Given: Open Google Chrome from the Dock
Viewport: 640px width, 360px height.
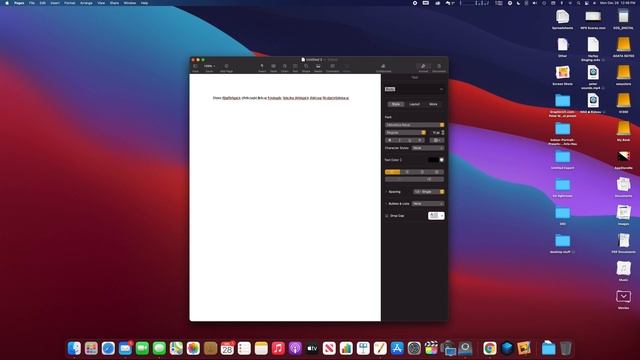Looking at the screenshot, I should click(490, 348).
